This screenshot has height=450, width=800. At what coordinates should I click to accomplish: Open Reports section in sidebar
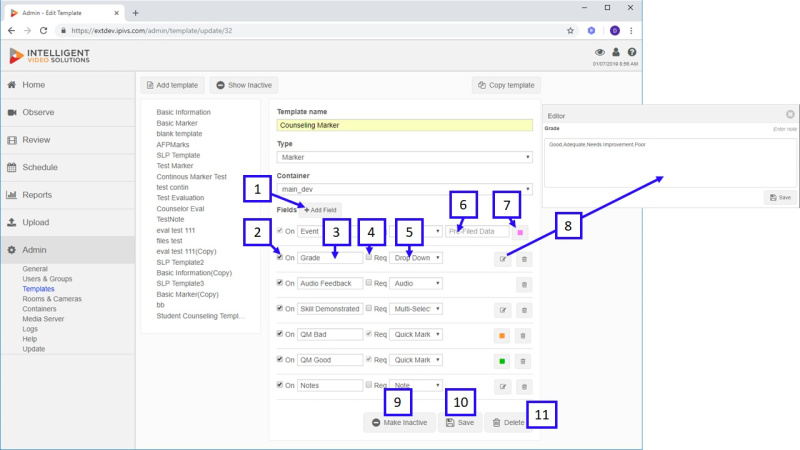click(x=67, y=195)
